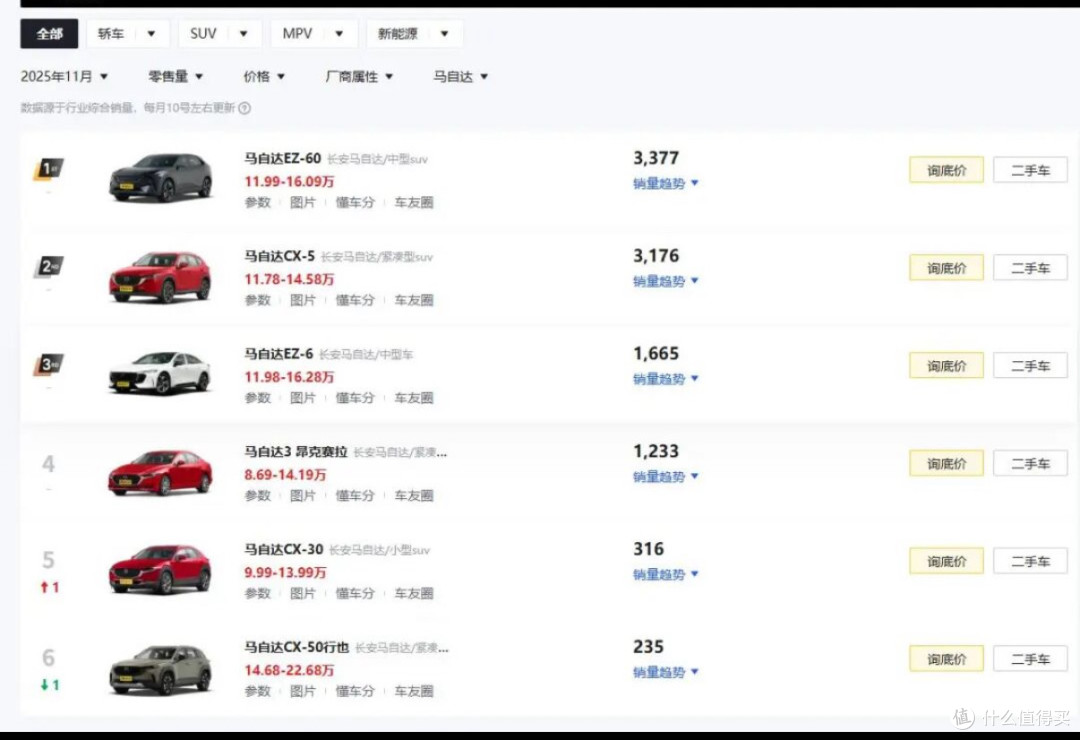
Task: Open 参数 for 马自达EZ-6
Action: pos(258,398)
